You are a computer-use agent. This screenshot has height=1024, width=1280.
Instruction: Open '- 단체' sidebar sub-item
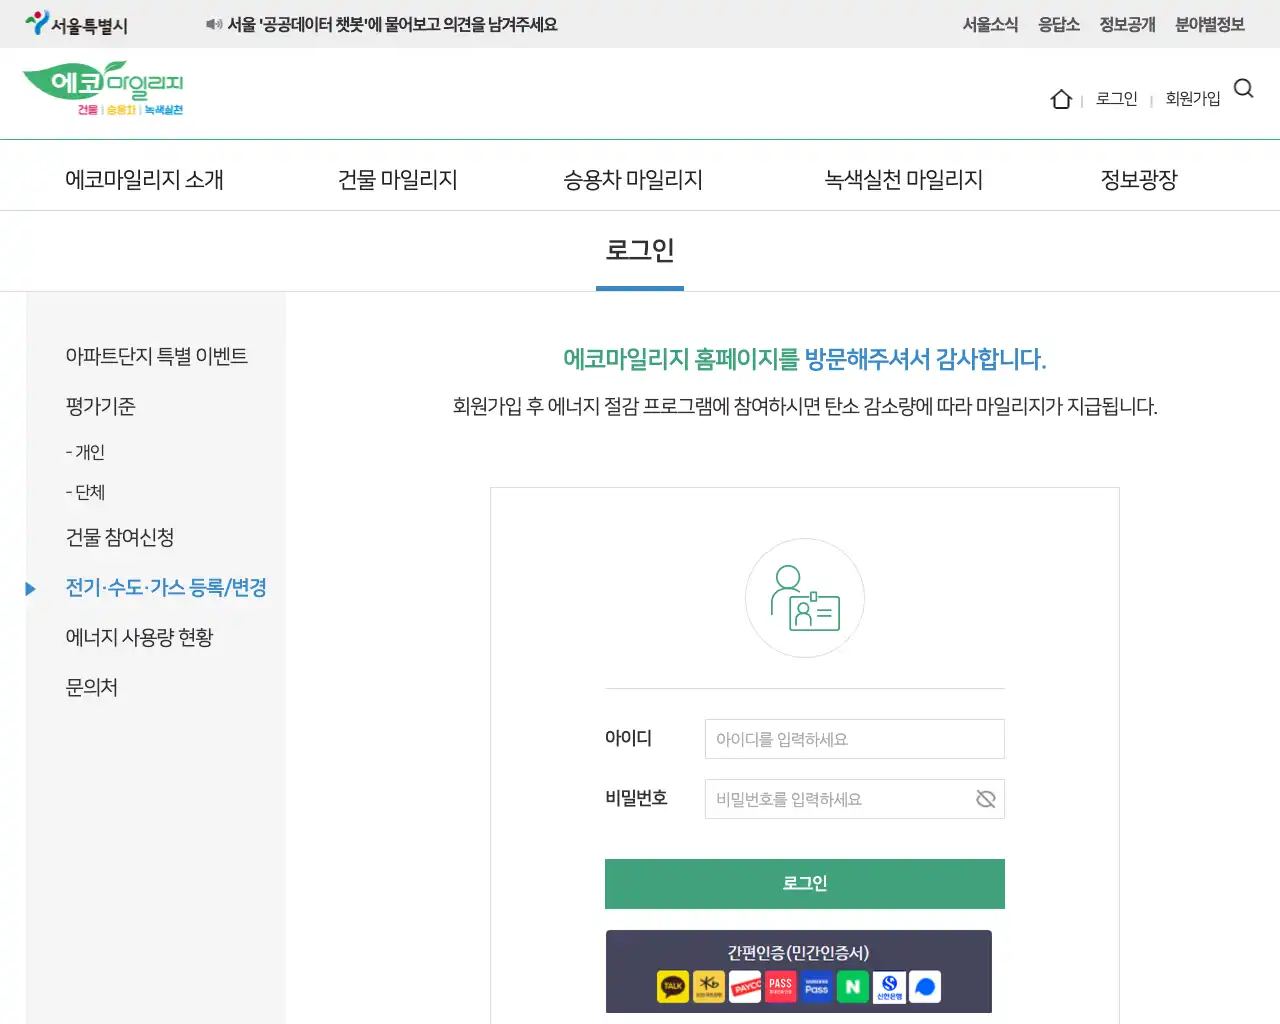click(x=85, y=492)
